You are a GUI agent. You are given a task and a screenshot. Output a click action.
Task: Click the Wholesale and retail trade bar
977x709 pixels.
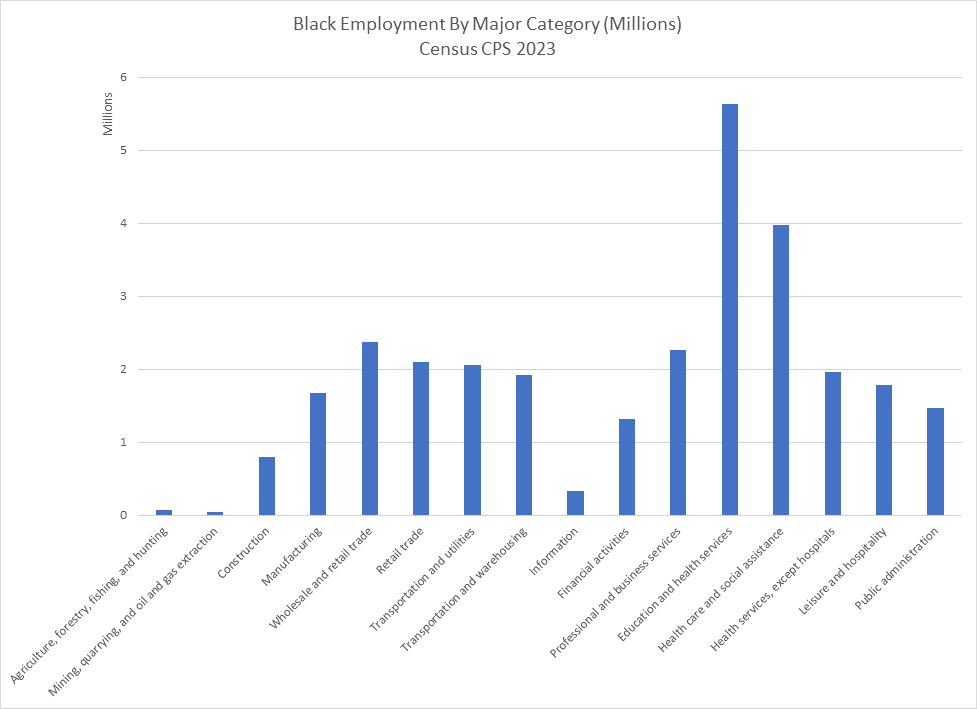coord(370,428)
